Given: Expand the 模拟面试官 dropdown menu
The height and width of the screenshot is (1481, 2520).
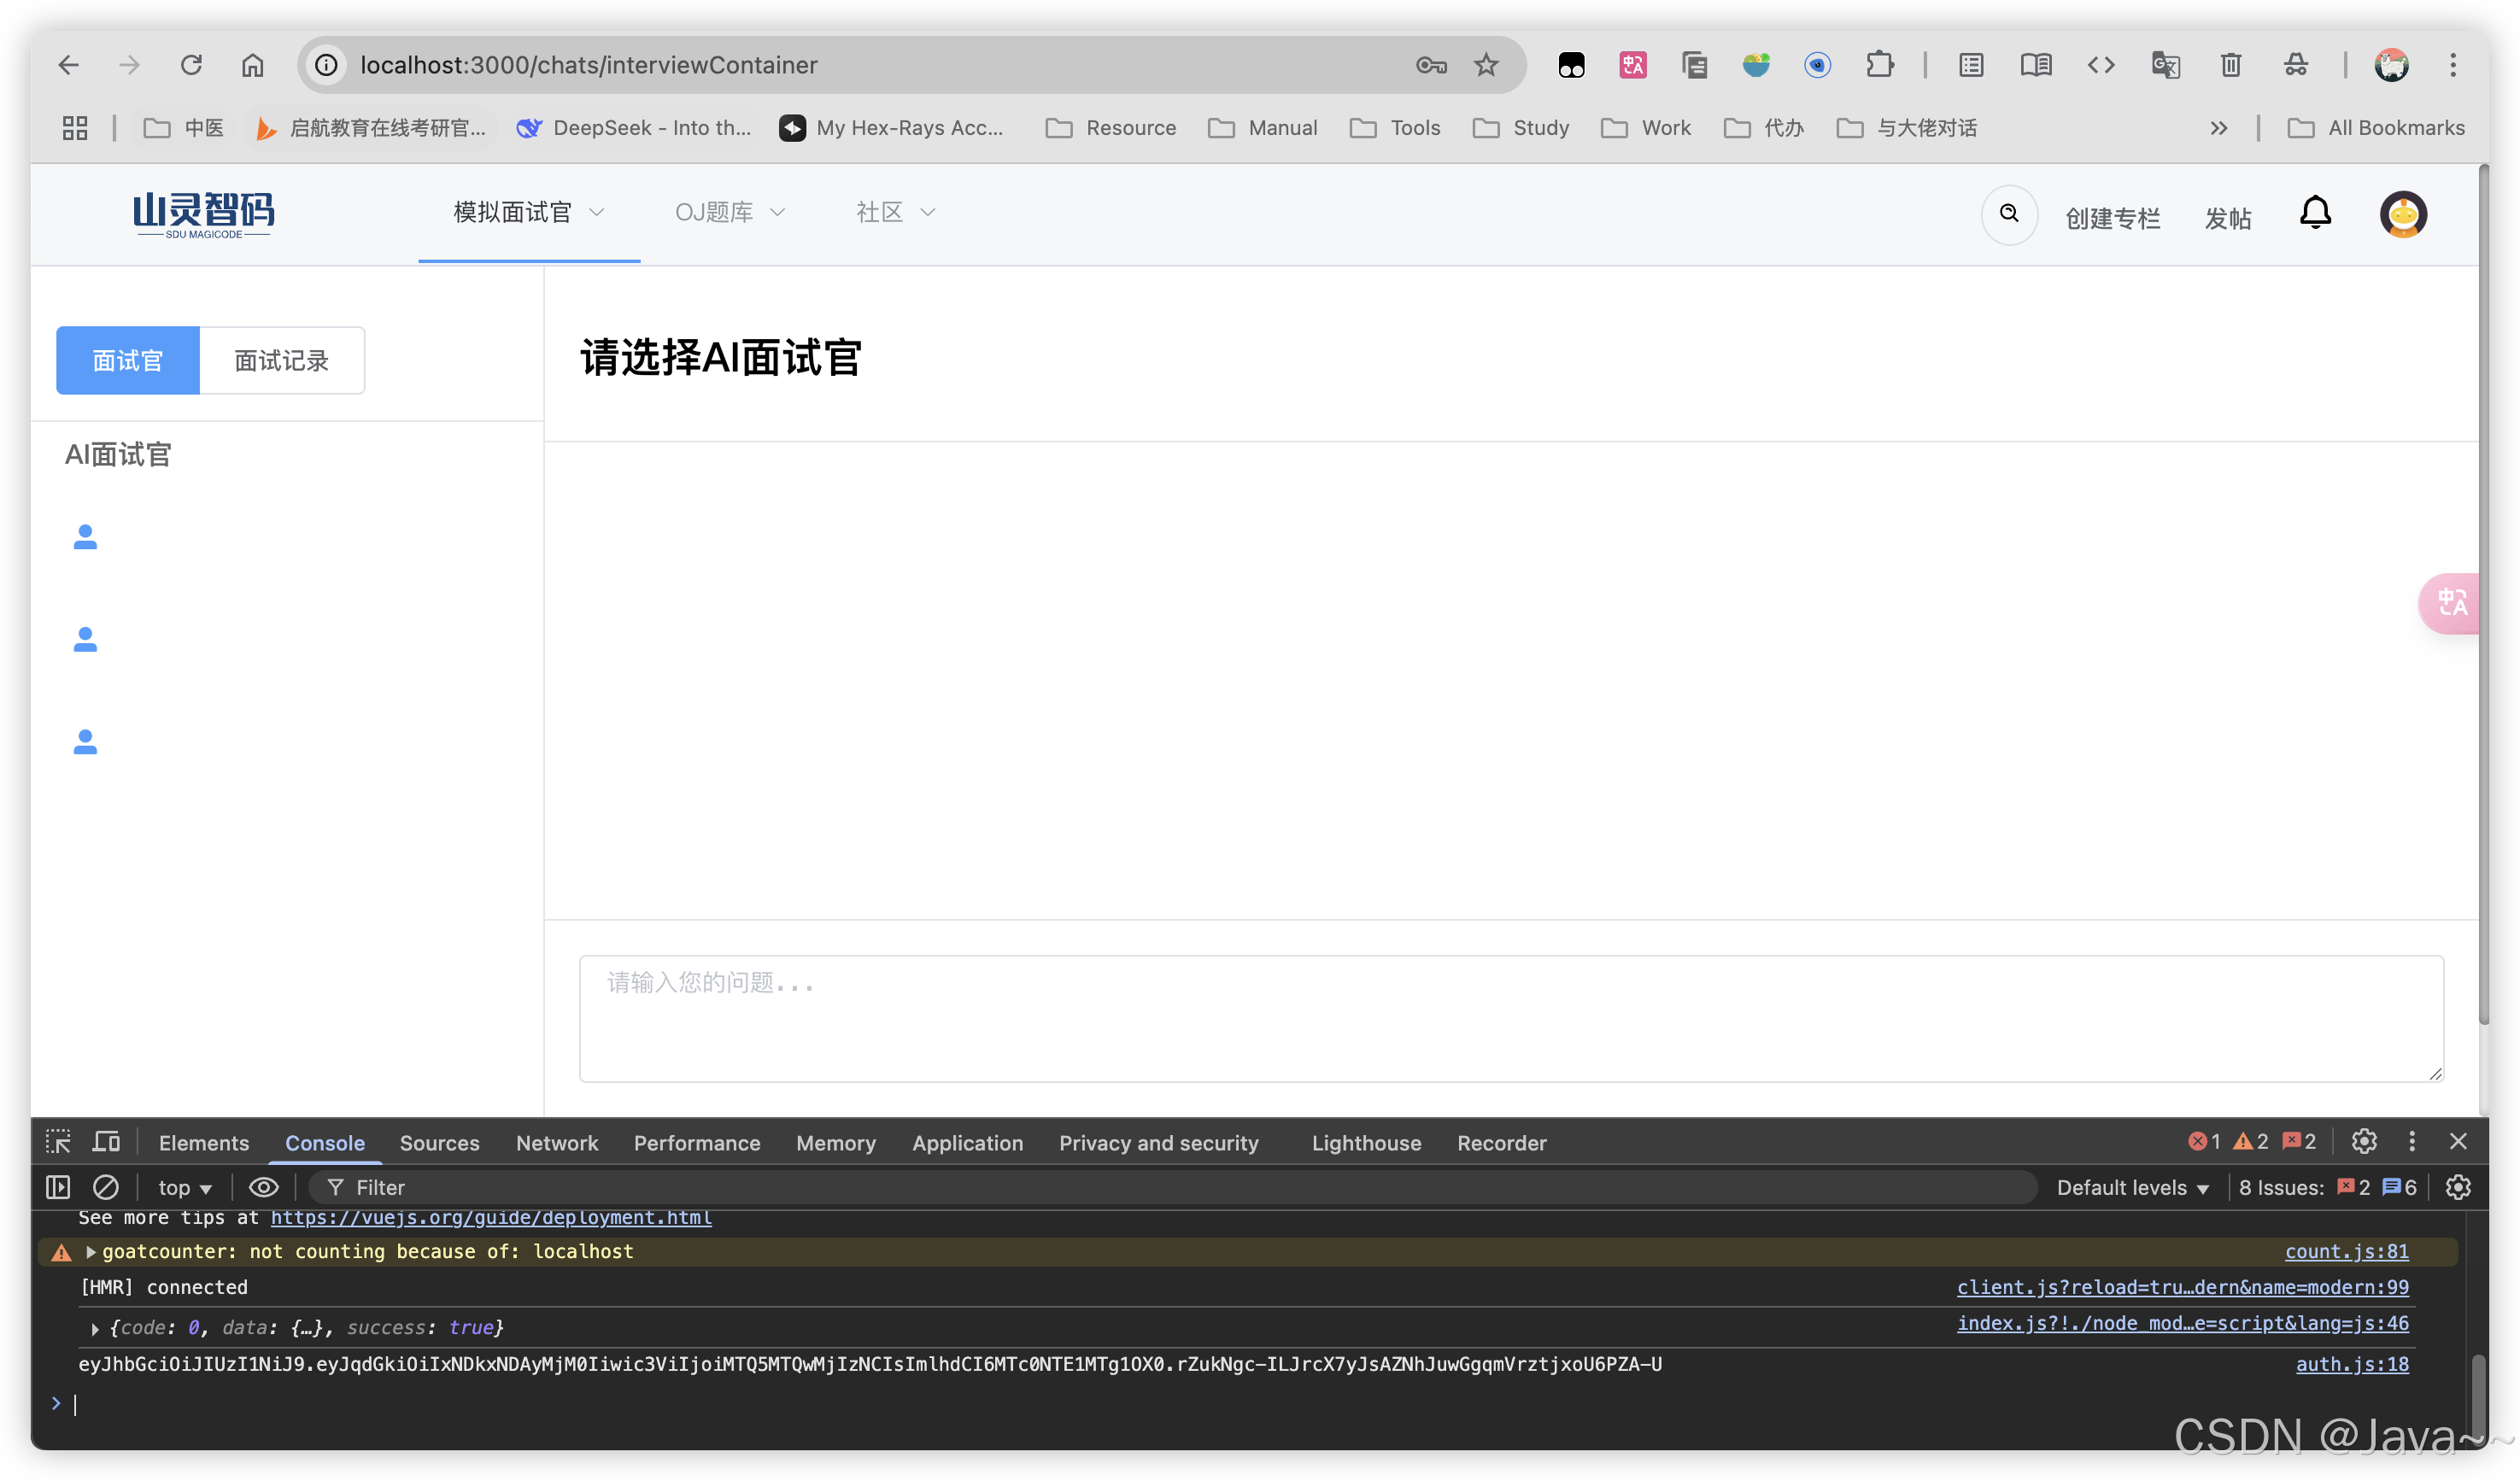Looking at the screenshot, I should point(528,212).
